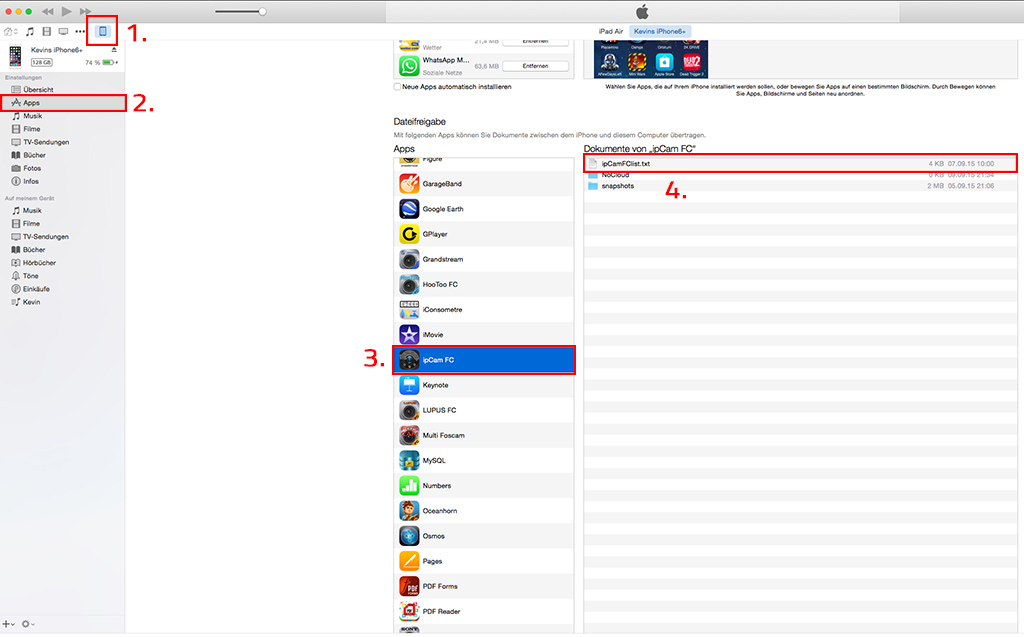Switch to Movies library icon in toolbar
The width and height of the screenshot is (1024, 637).
tap(46, 31)
